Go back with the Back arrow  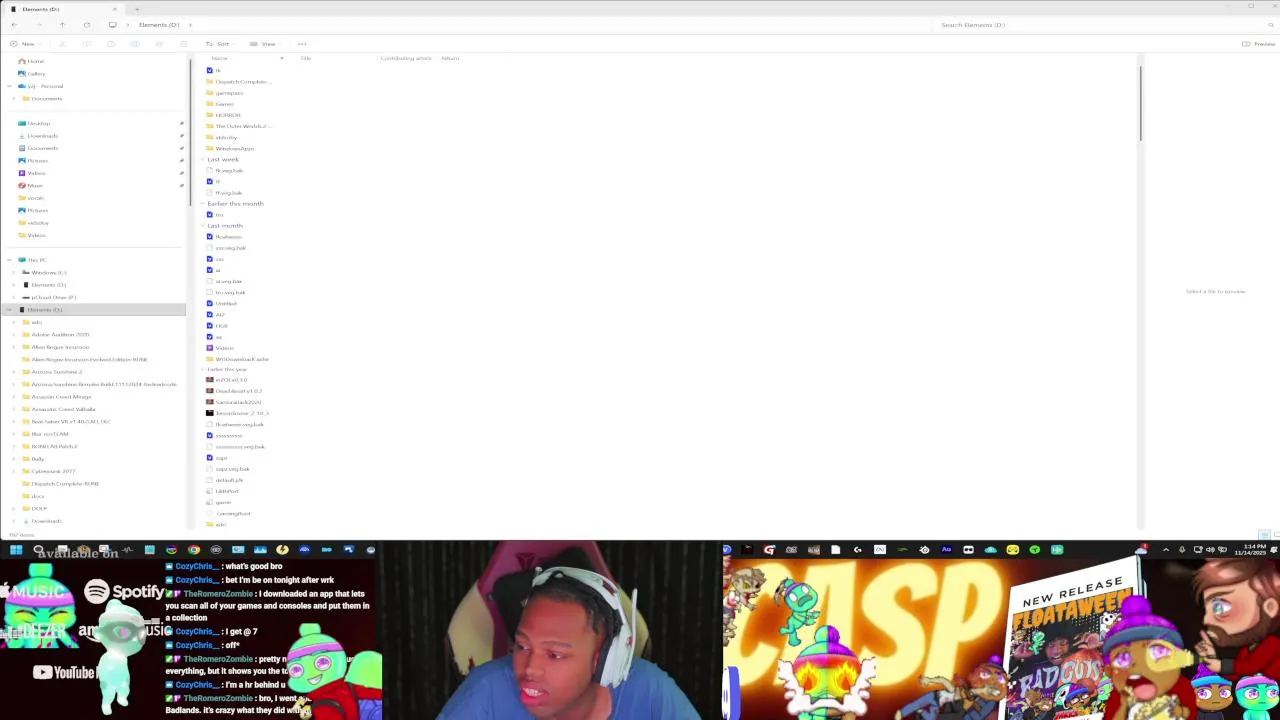14,25
